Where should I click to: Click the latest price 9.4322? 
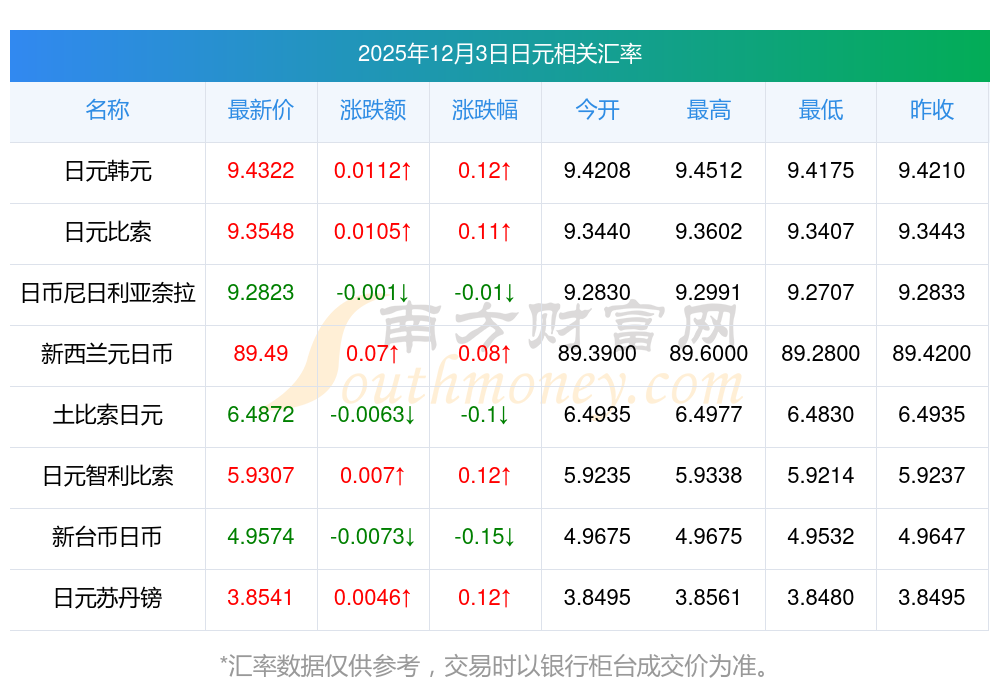260,171
